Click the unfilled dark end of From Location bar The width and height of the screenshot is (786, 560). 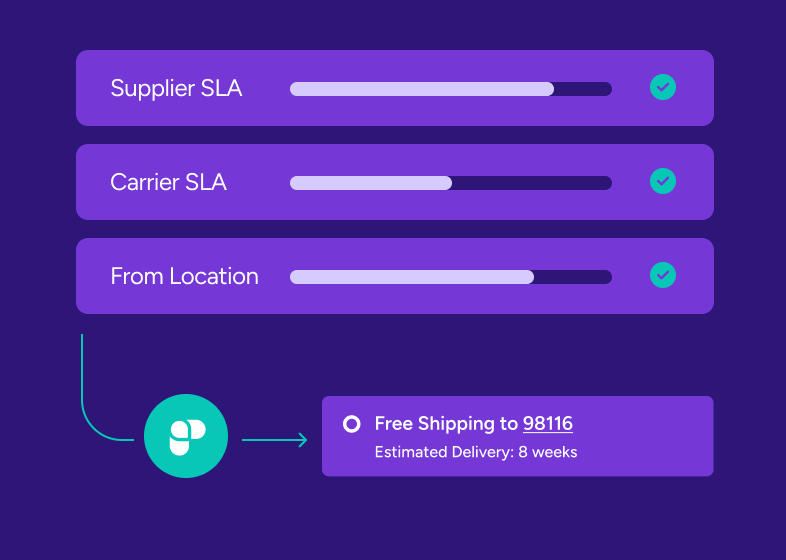tap(572, 277)
